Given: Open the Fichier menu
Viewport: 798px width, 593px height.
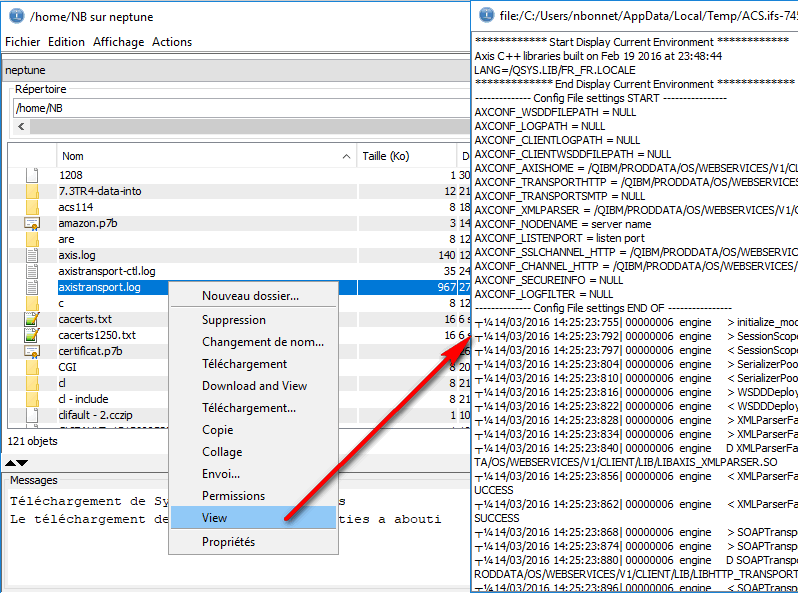Looking at the screenshot, I should pyautogui.click(x=22, y=42).
